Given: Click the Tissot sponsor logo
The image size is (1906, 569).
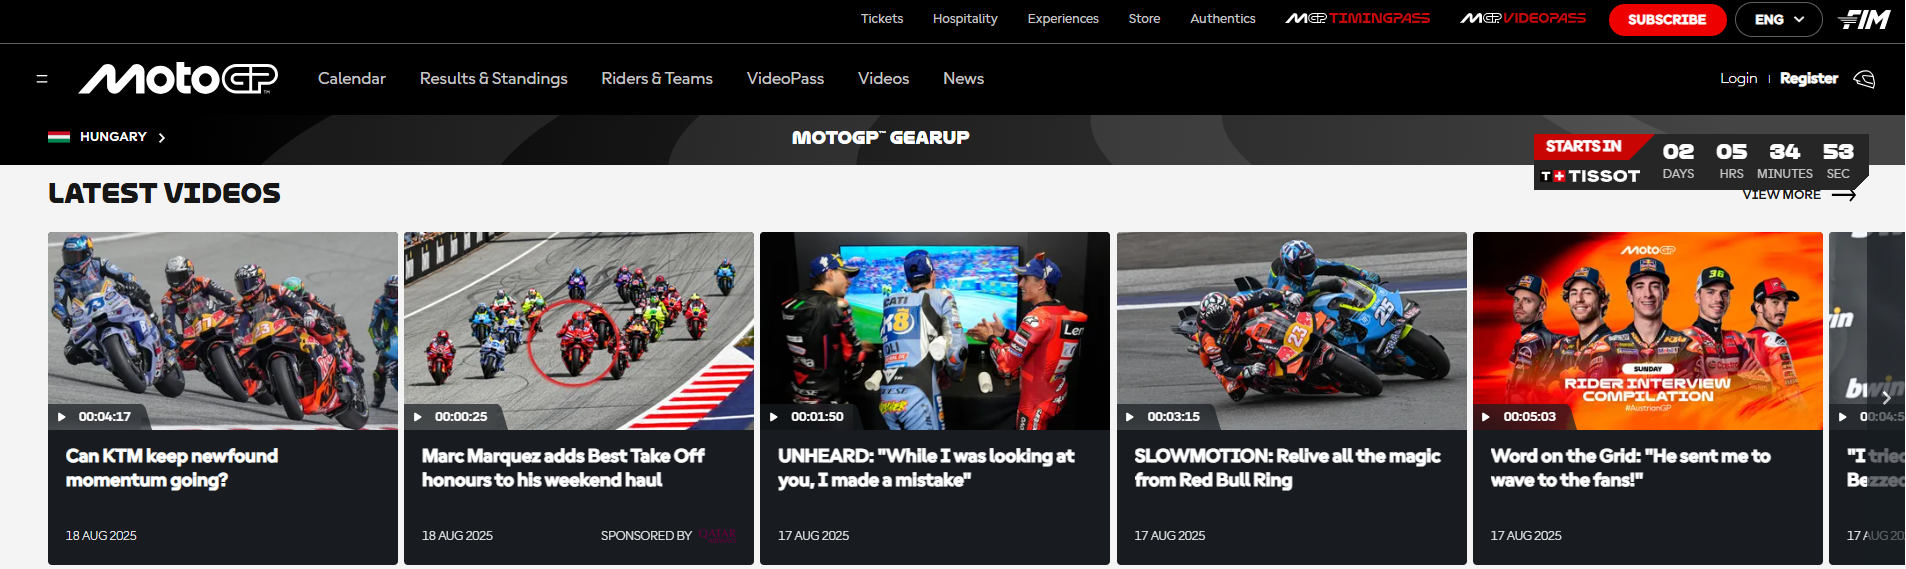Looking at the screenshot, I should tap(1590, 176).
